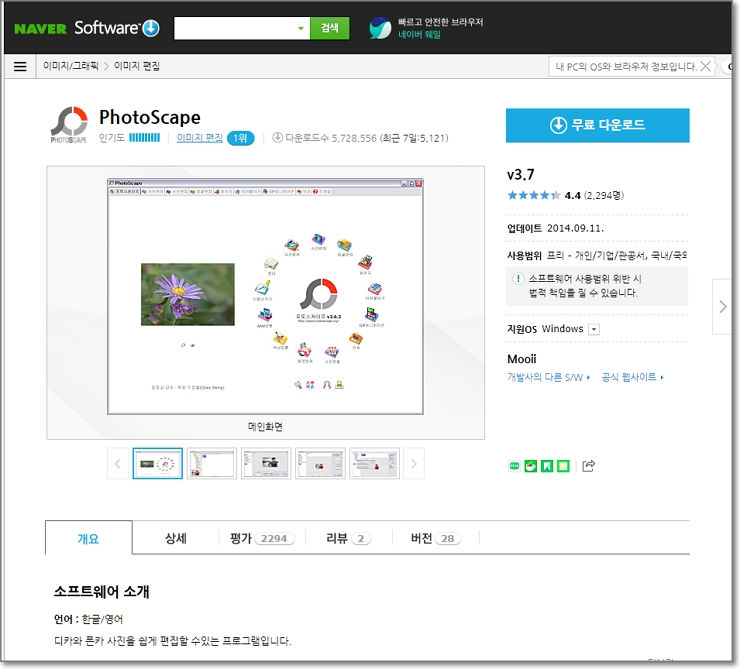The height and width of the screenshot is (669, 740).
Task: Open 개발사의 다른 S/W link
Action: point(548,377)
